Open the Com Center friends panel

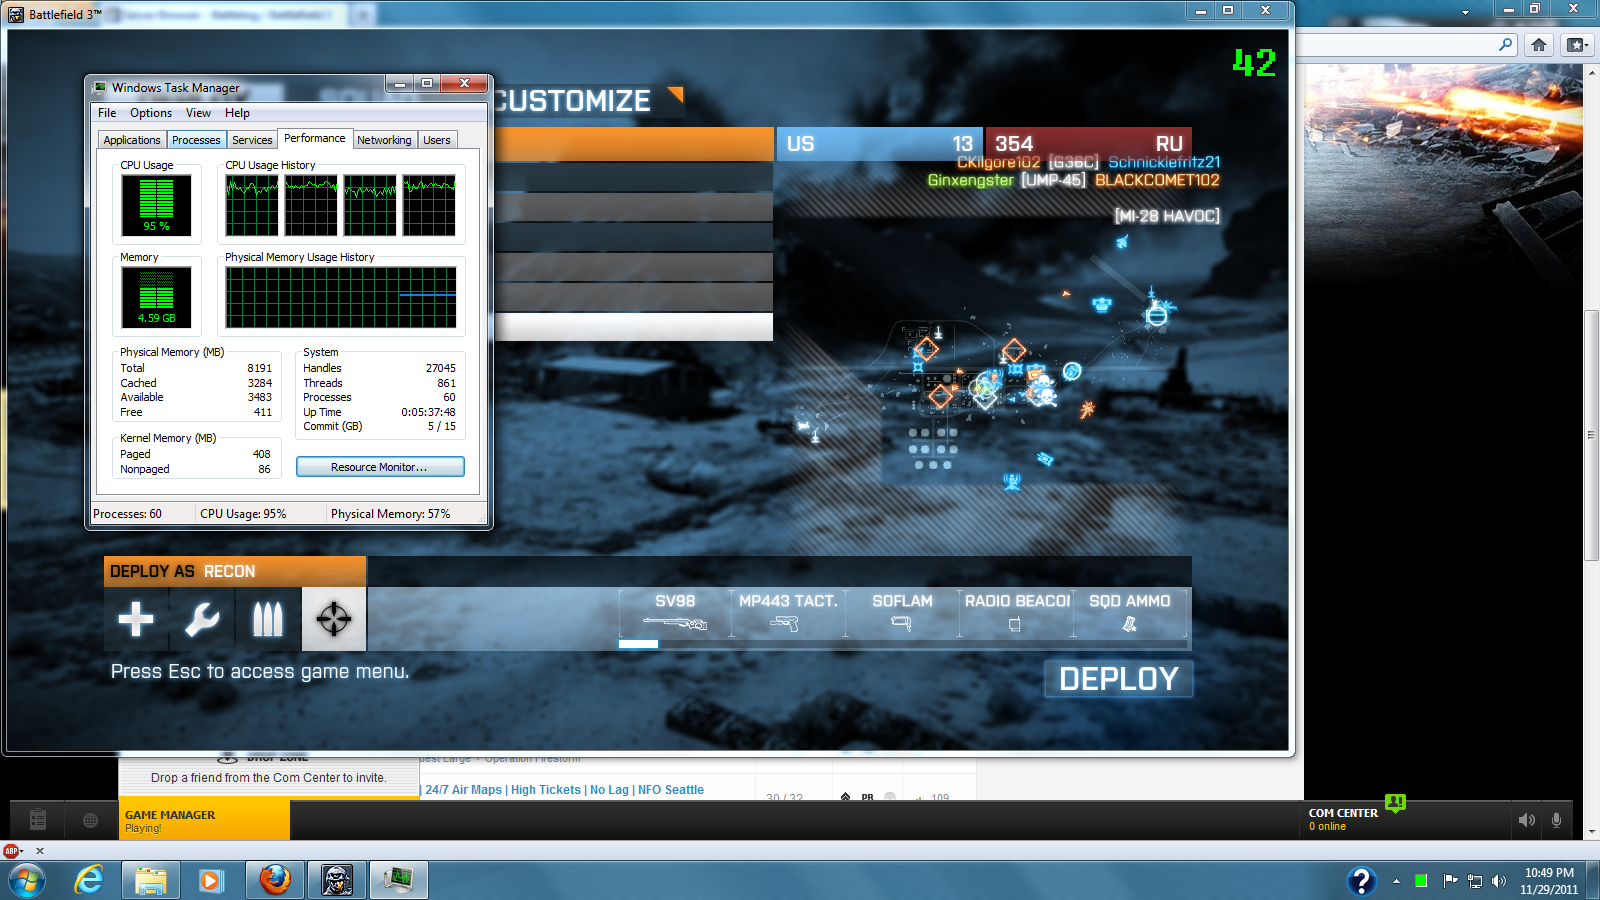[x=1344, y=819]
